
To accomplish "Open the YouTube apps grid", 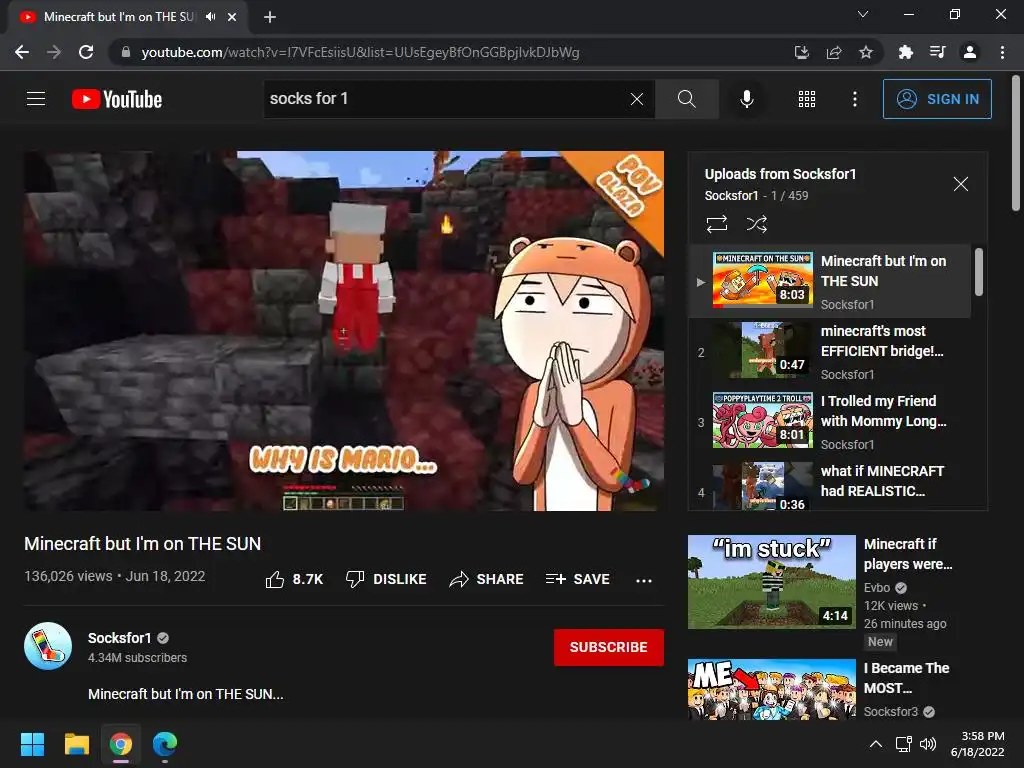I will point(807,99).
